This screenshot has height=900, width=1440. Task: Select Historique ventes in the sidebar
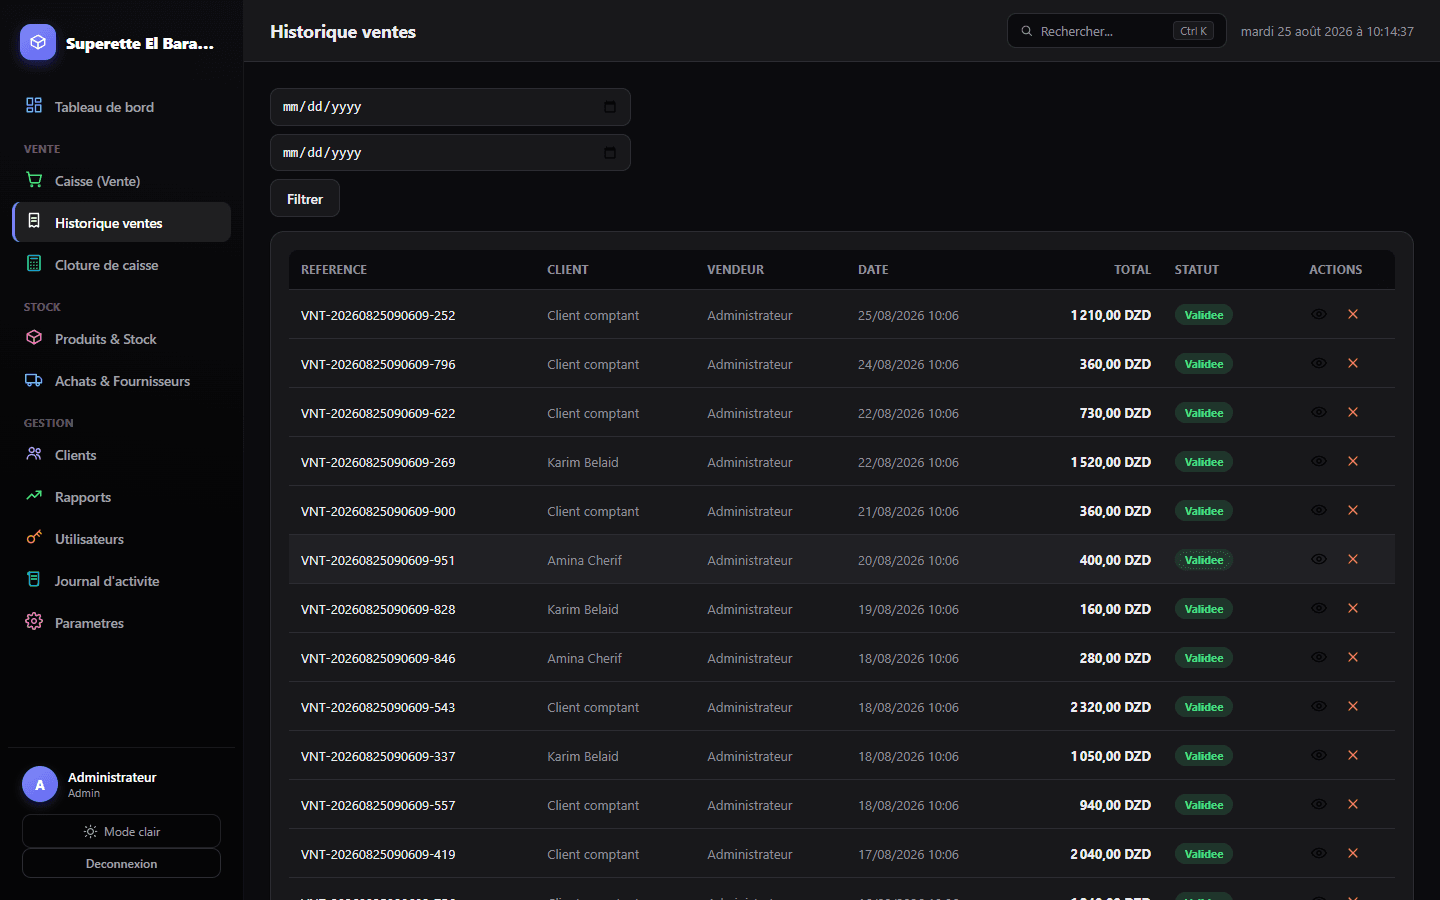pos(121,222)
